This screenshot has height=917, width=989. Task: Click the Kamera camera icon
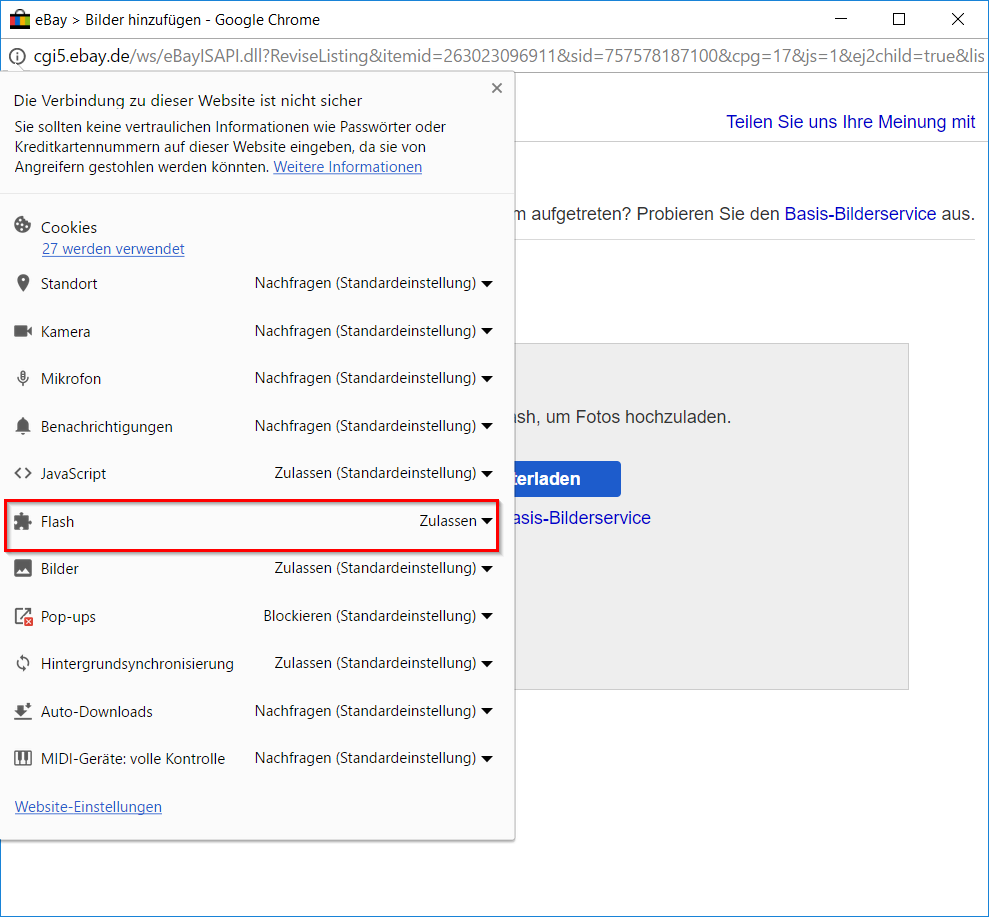pyautogui.click(x=23, y=331)
